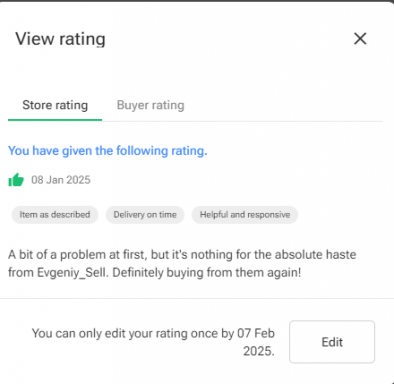Click the review comment's first line
This screenshot has height=384, width=394.
(x=182, y=255)
